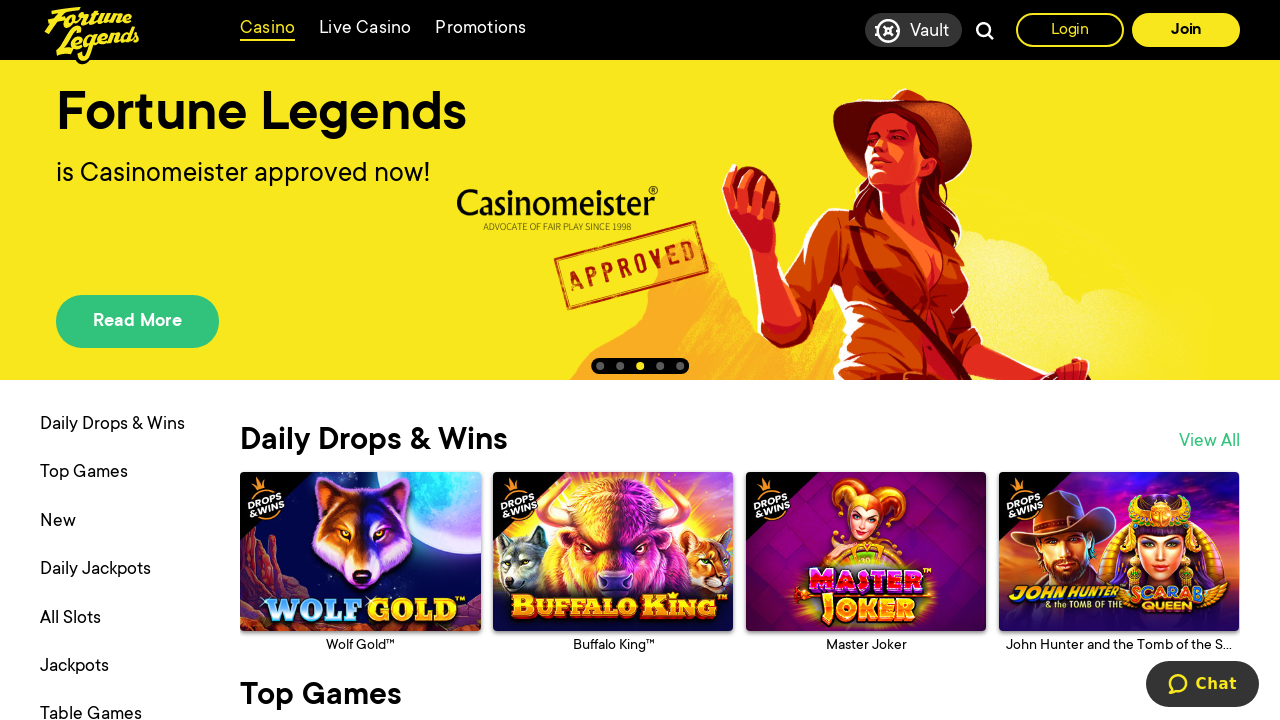
Task: Click the Fortune Legends logo
Action: pos(92,34)
